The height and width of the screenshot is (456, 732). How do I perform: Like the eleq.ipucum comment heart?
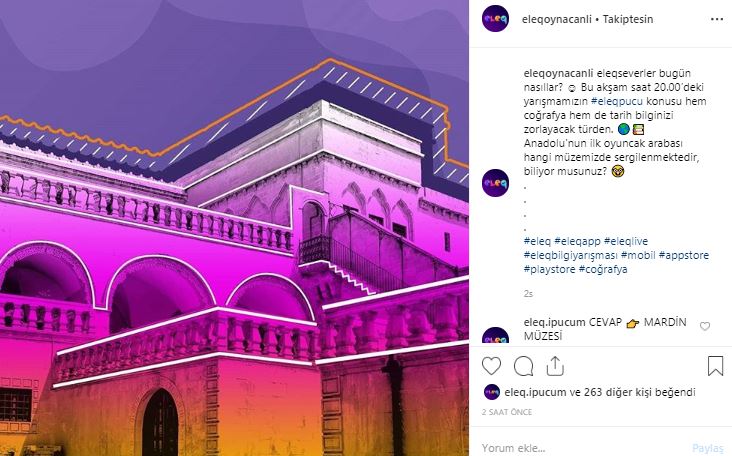(x=705, y=326)
